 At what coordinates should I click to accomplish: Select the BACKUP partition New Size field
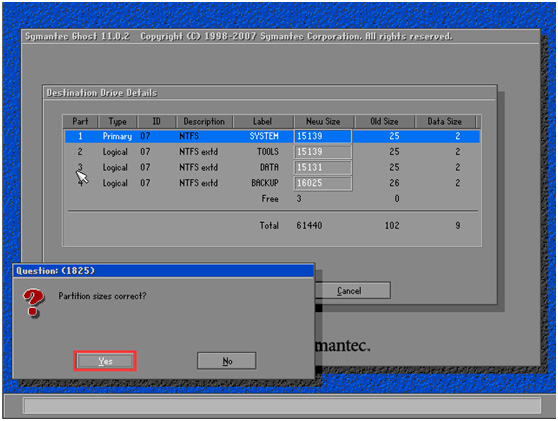coord(323,183)
